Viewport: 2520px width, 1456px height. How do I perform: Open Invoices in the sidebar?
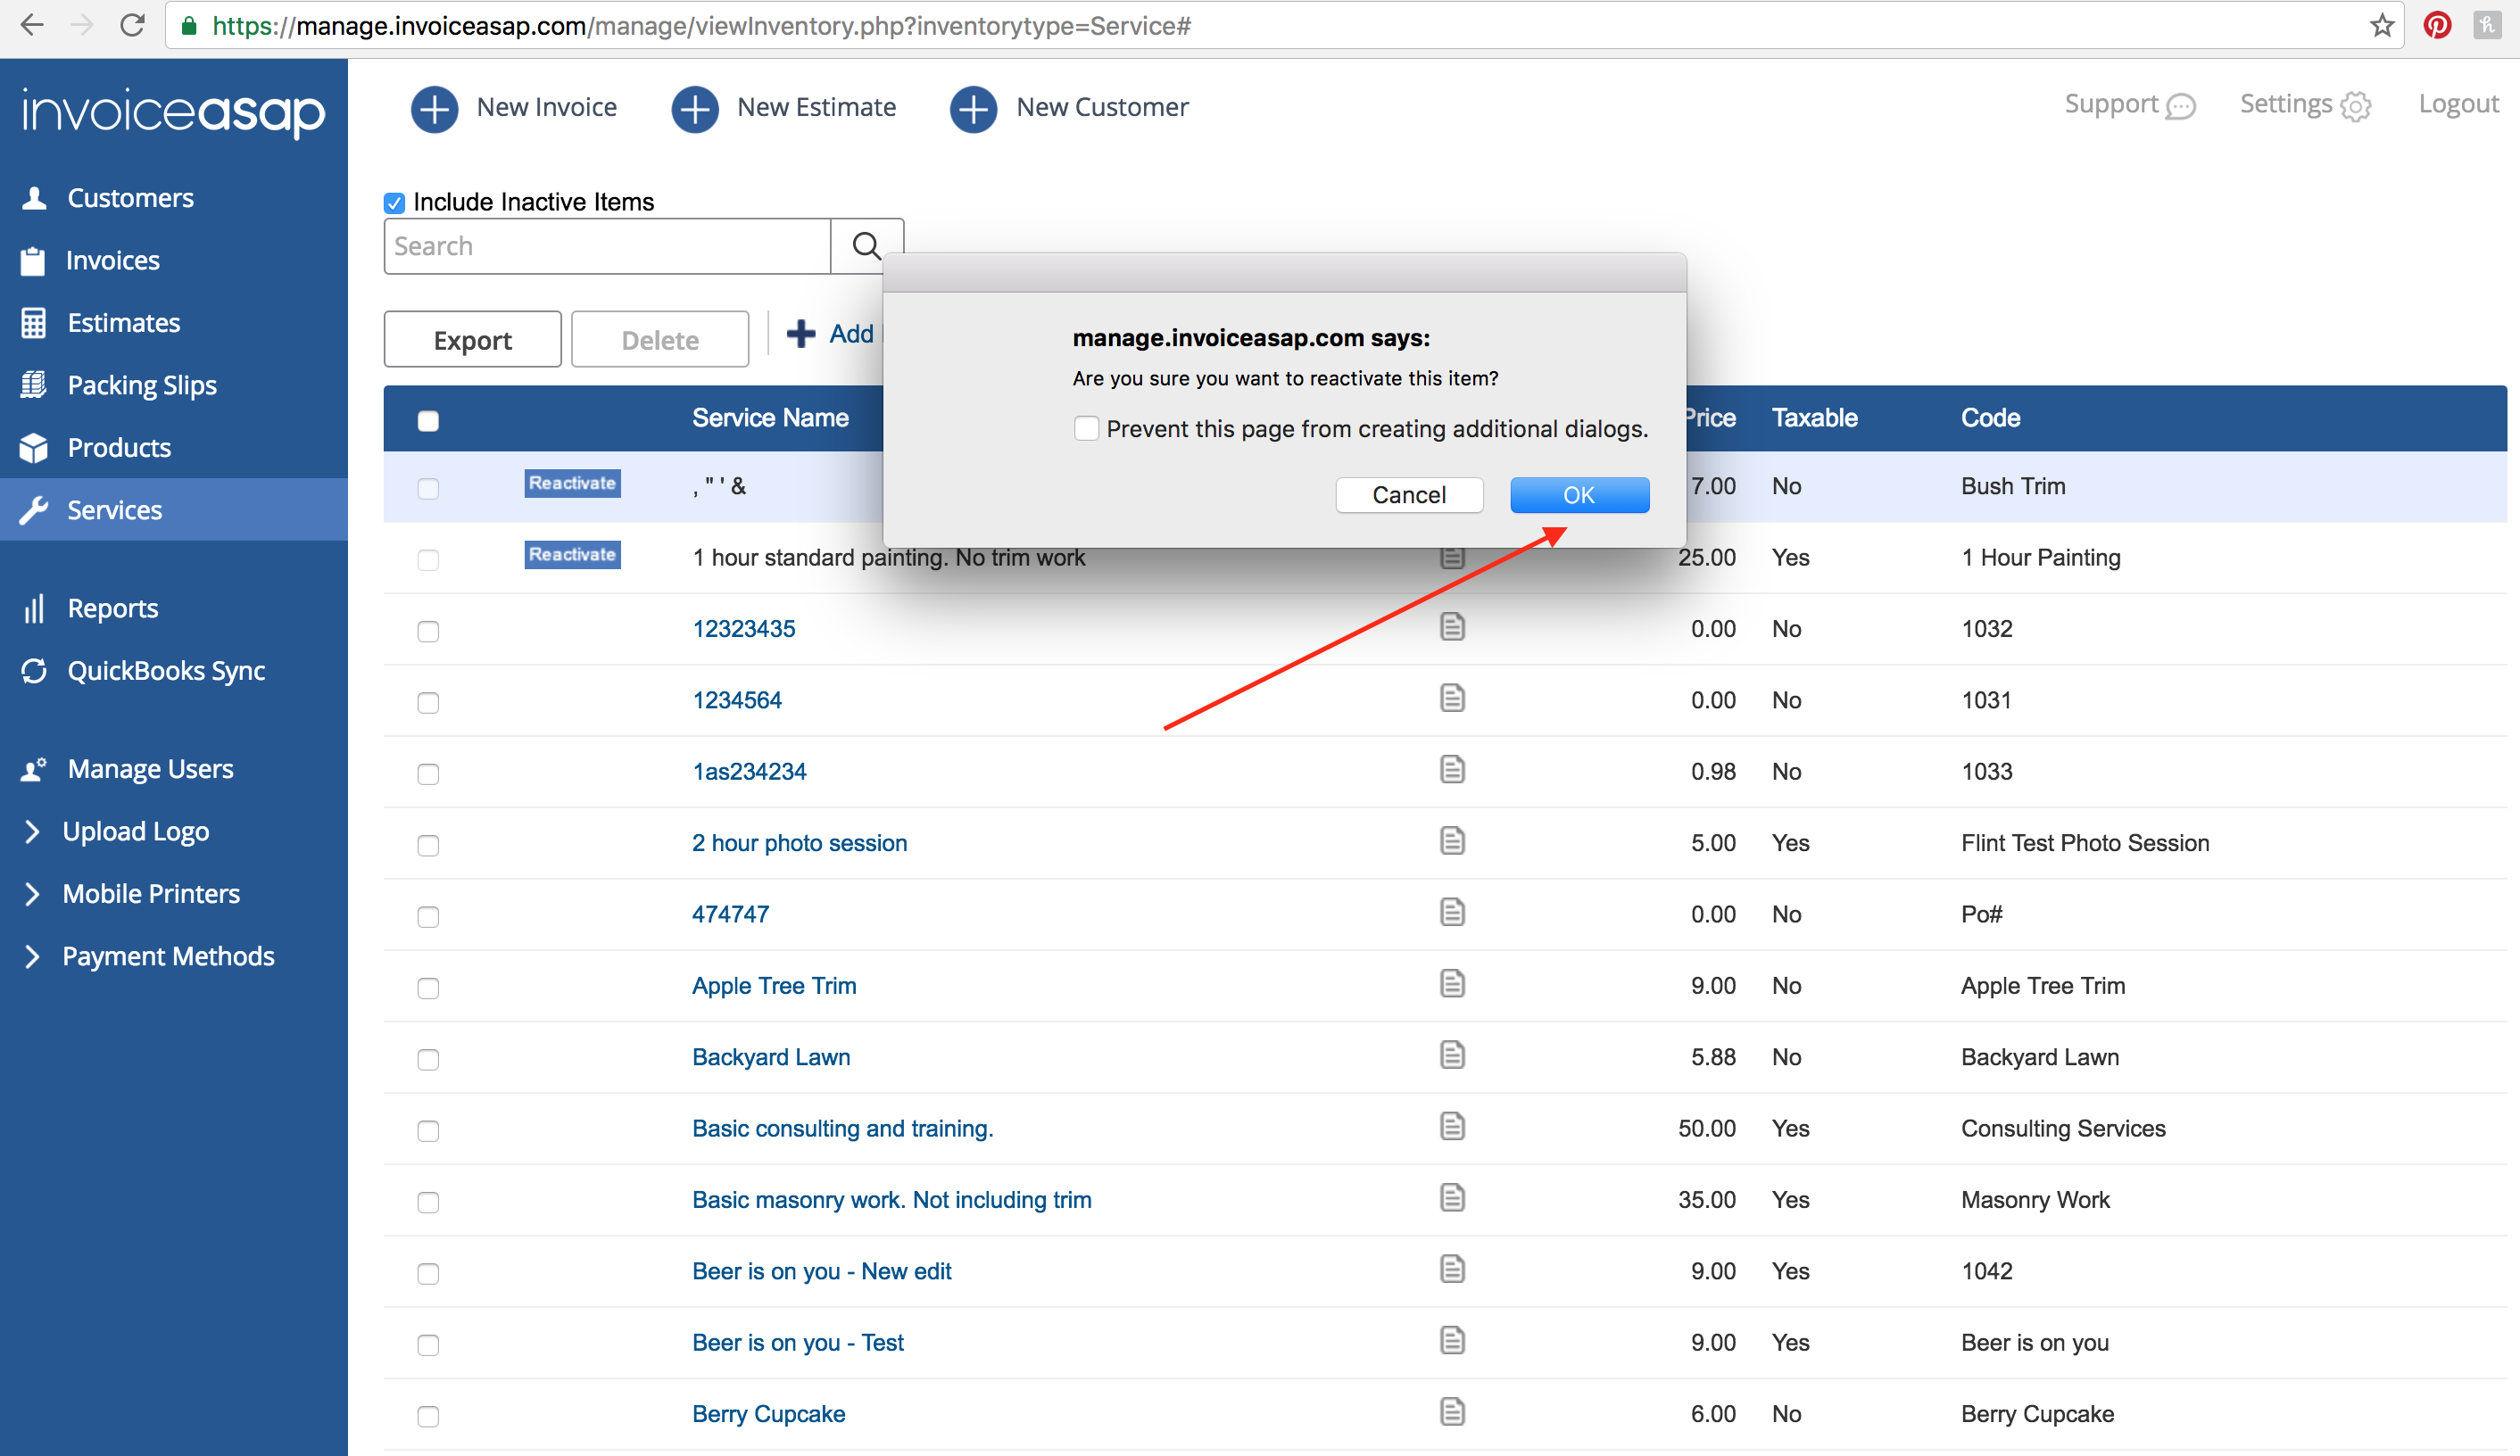point(112,261)
